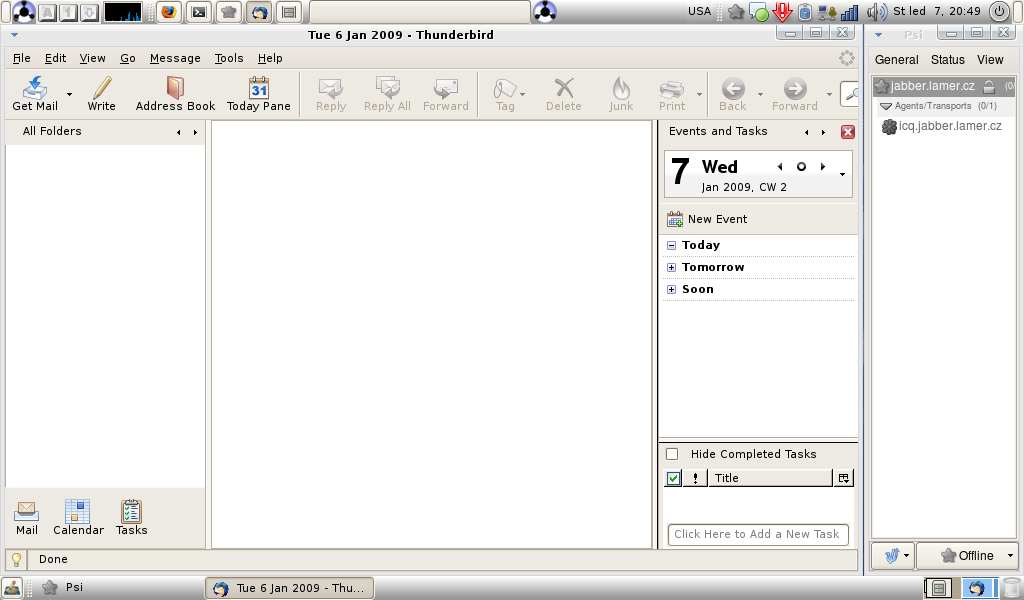The image size is (1024, 600).
Task: Close the Events and Tasks pane
Action: 848,132
